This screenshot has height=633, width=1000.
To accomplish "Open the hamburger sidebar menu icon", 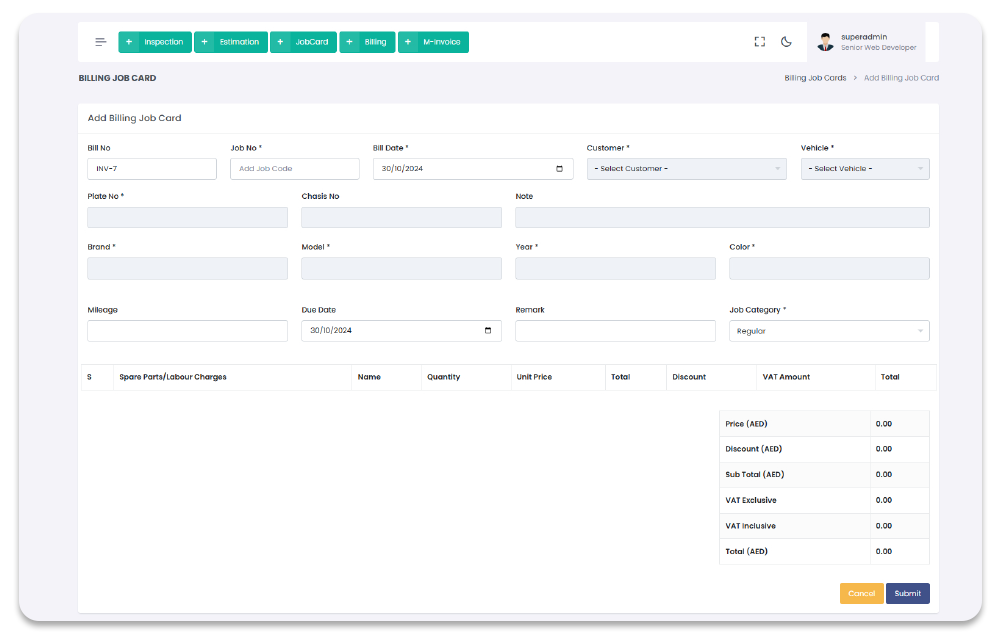I will [101, 42].
